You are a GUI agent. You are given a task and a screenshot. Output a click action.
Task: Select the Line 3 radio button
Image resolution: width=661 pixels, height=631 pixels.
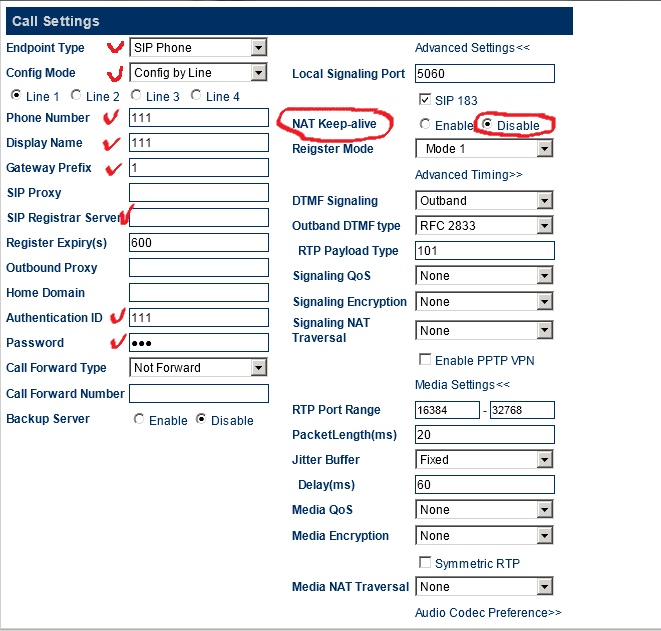[136, 95]
